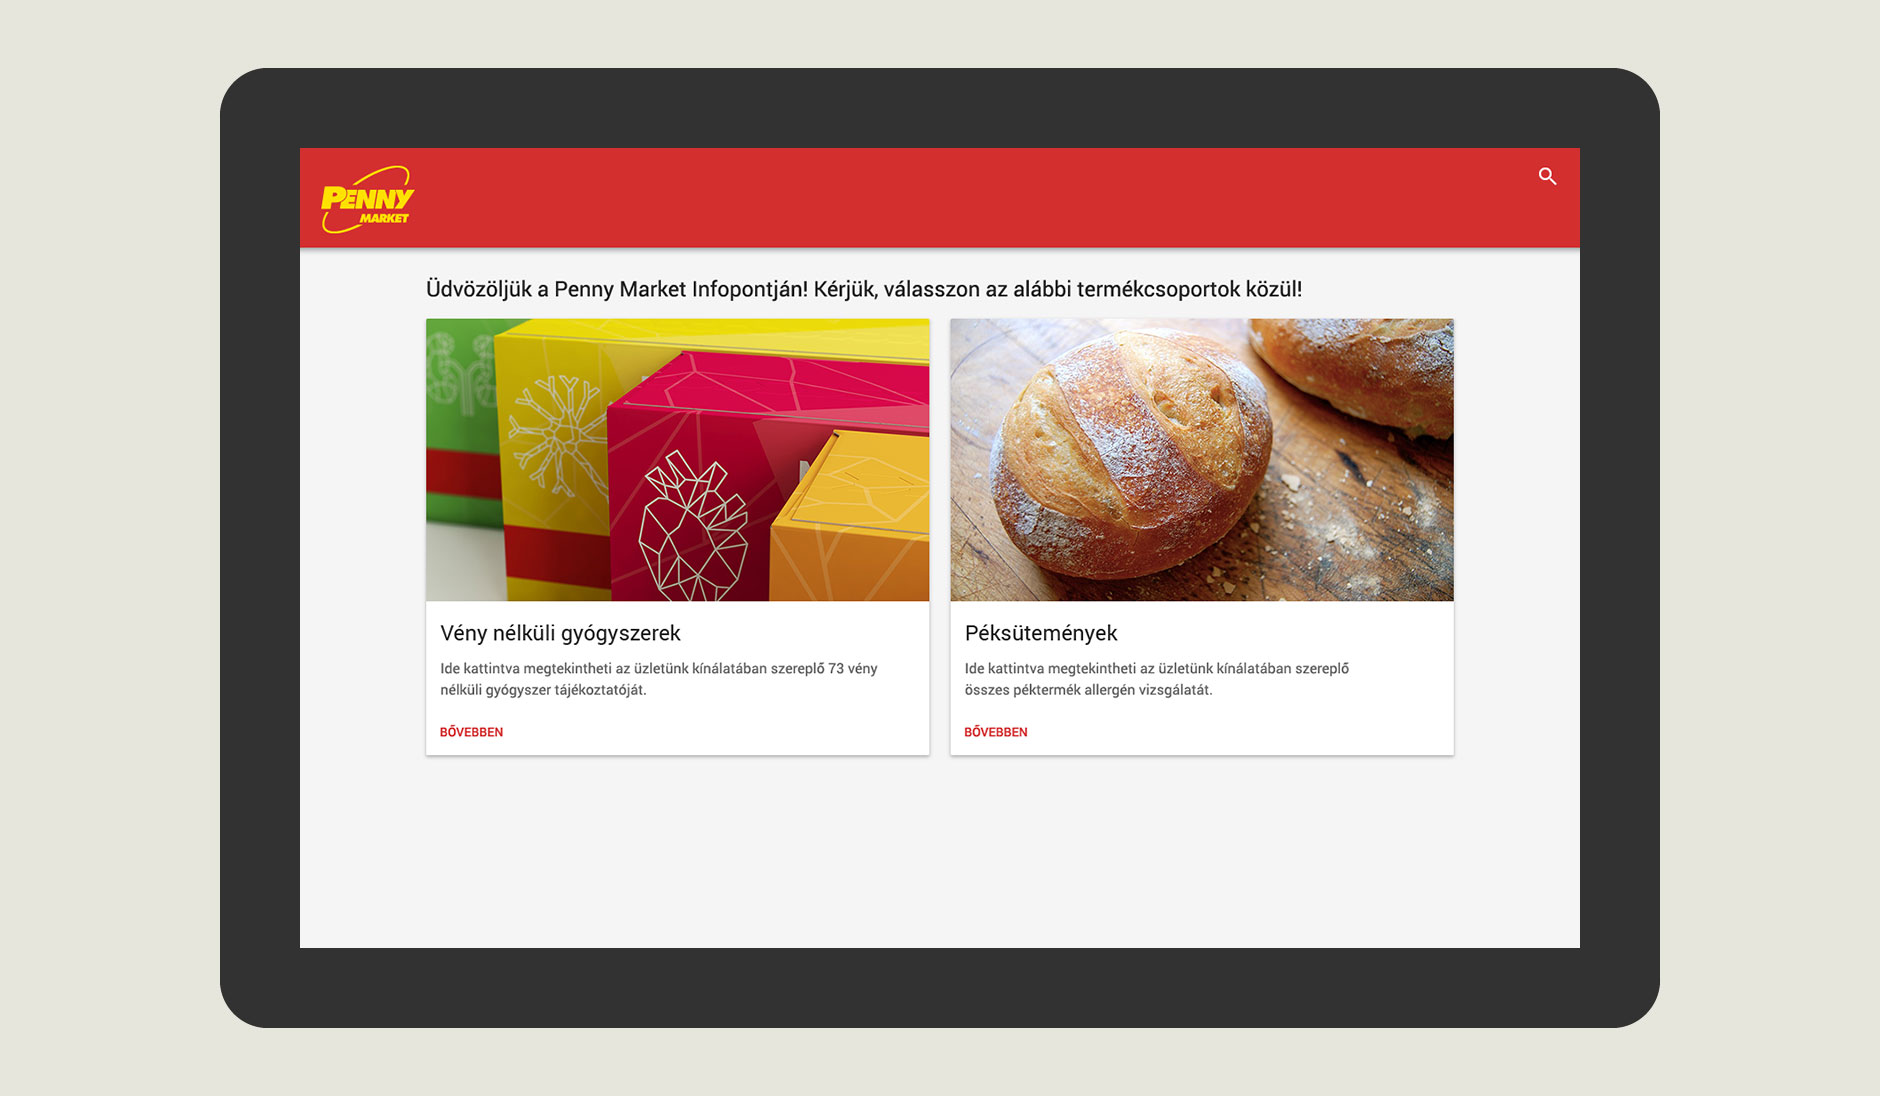The image size is (1880, 1096).
Task: Open search with the magnifier icon
Action: tap(1547, 177)
